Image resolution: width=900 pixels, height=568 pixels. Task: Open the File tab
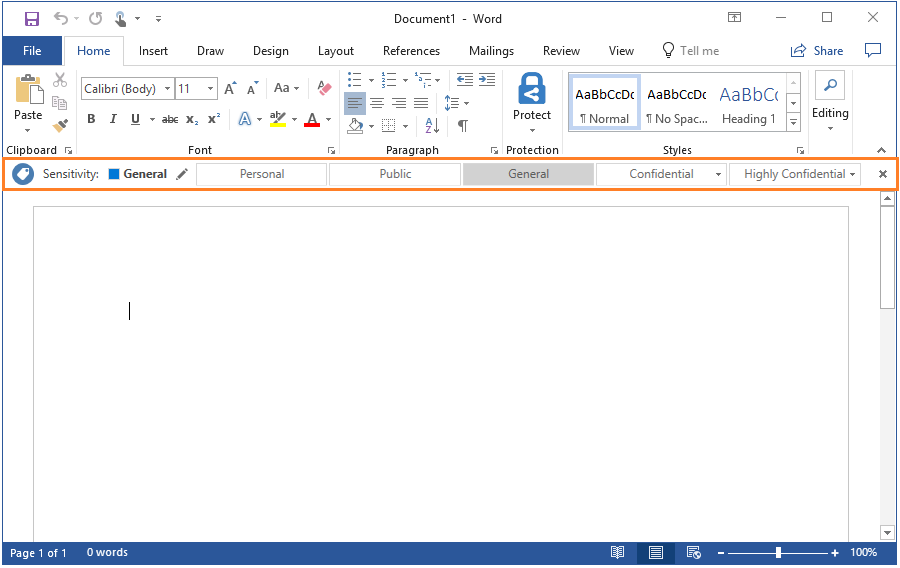(32, 50)
